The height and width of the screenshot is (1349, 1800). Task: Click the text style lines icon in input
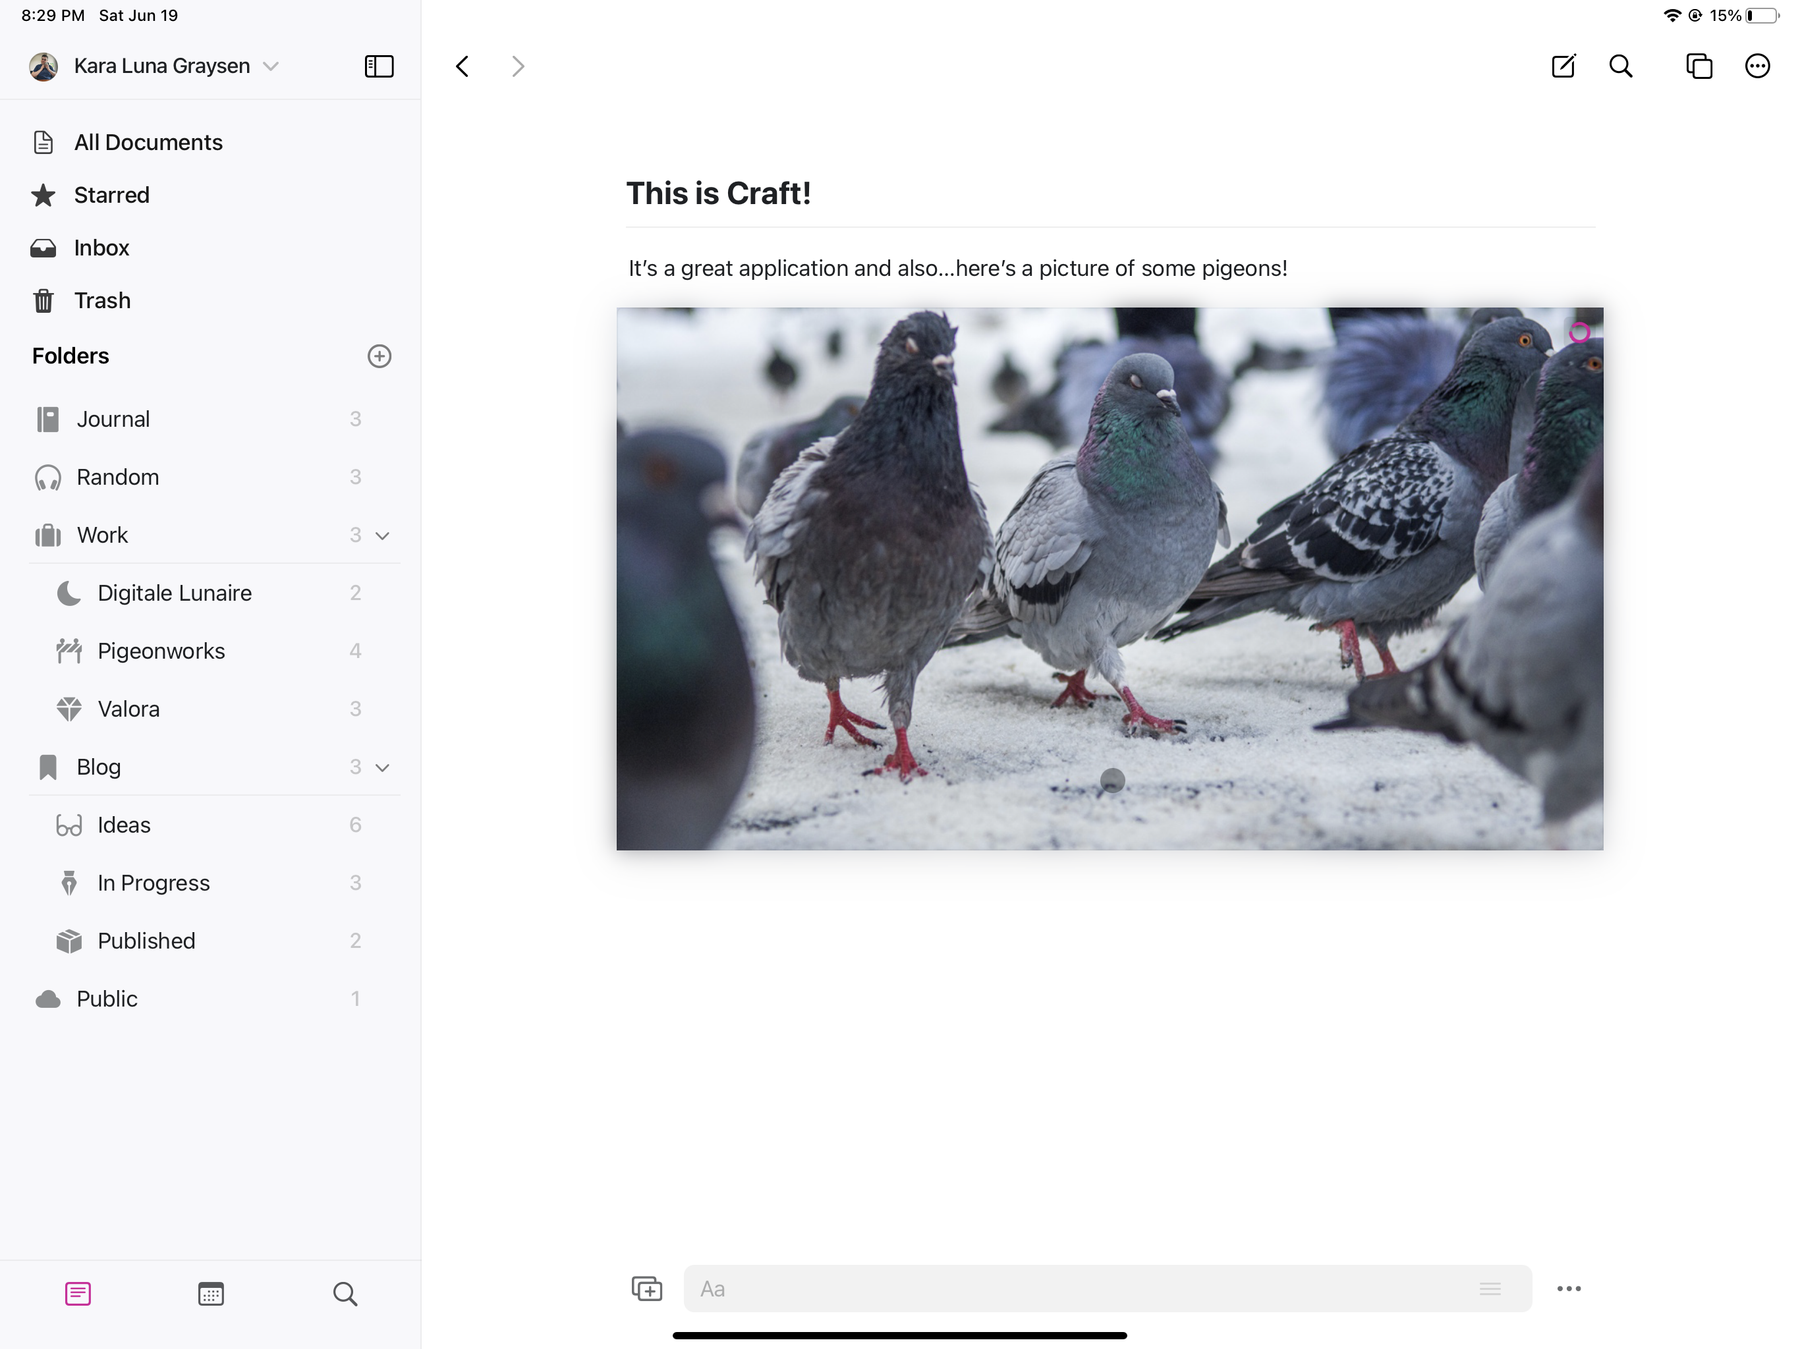pos(1490,1289)
